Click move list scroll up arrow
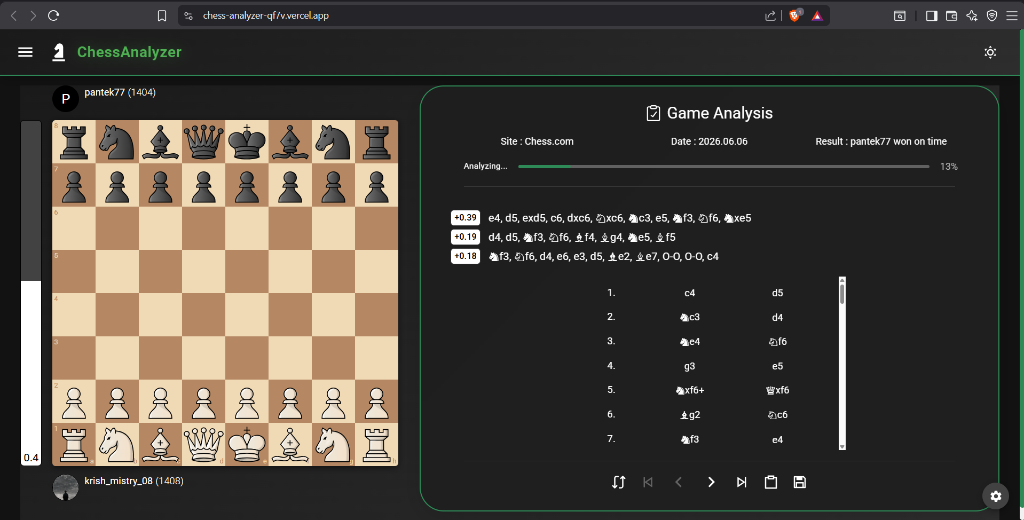Screen dimensions: 1024x520 tap(842, 280)
